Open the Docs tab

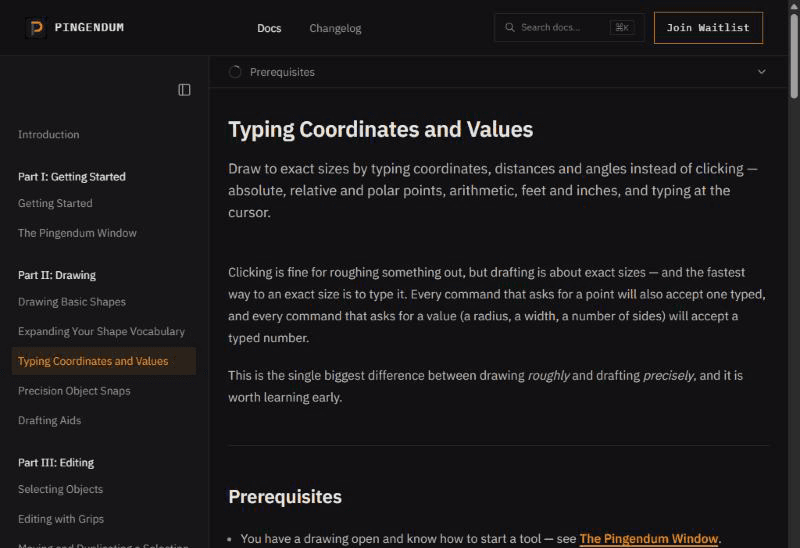(269, 28)
